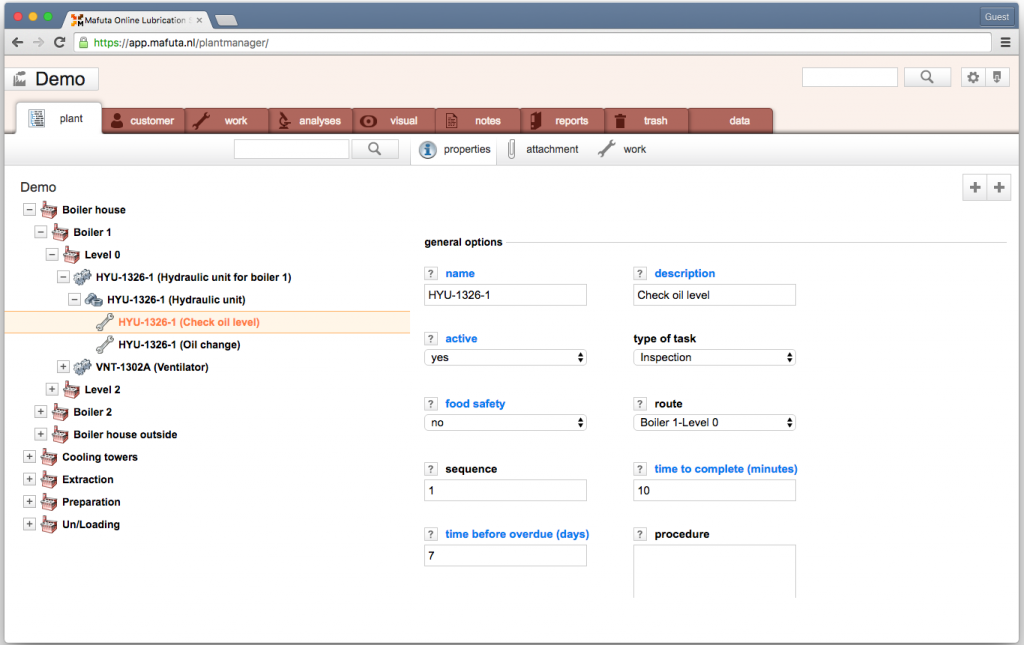Click the help icon beside the name field
Screen dimensions: 1024x645
[431, 273]
